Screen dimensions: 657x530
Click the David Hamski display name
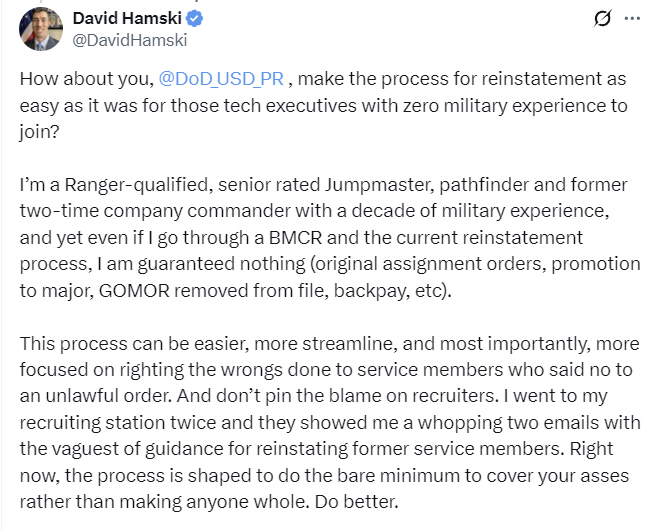pyautogui.click(x=127, y=18)
